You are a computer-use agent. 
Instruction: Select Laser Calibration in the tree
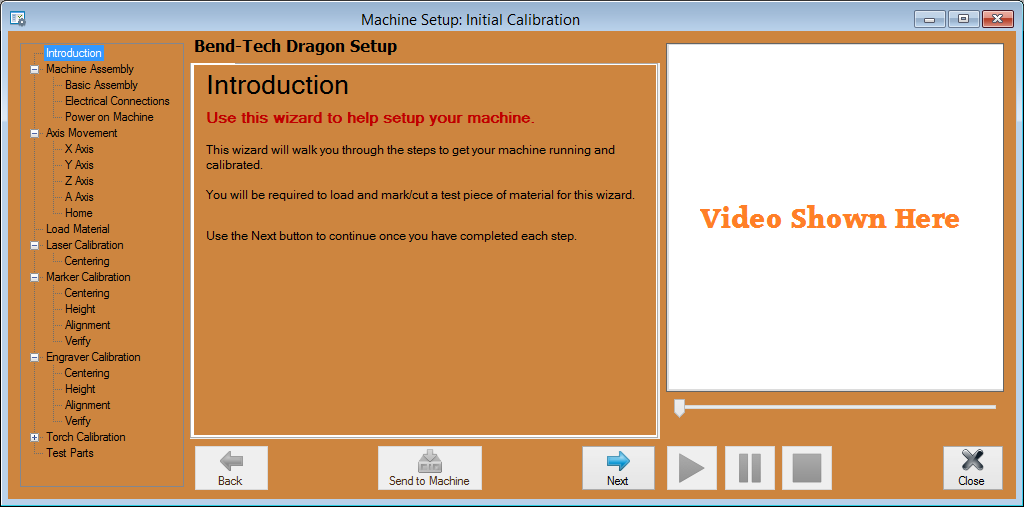[84, 245]
